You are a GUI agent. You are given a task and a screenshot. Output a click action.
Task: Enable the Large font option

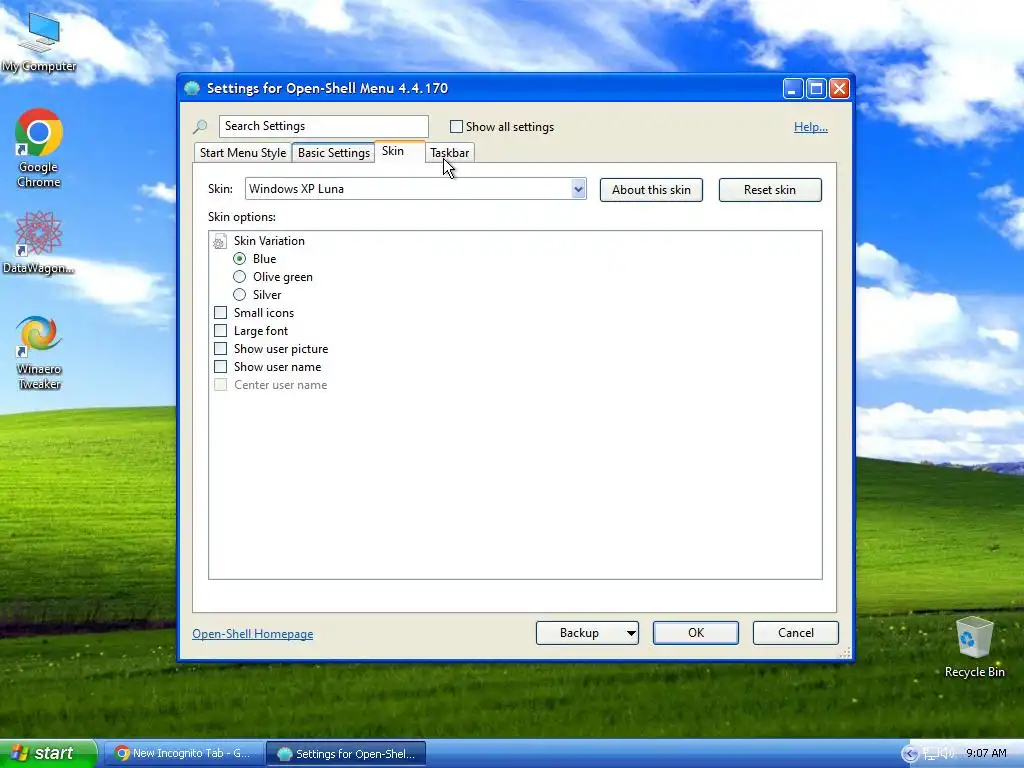(x=221, y=330)
